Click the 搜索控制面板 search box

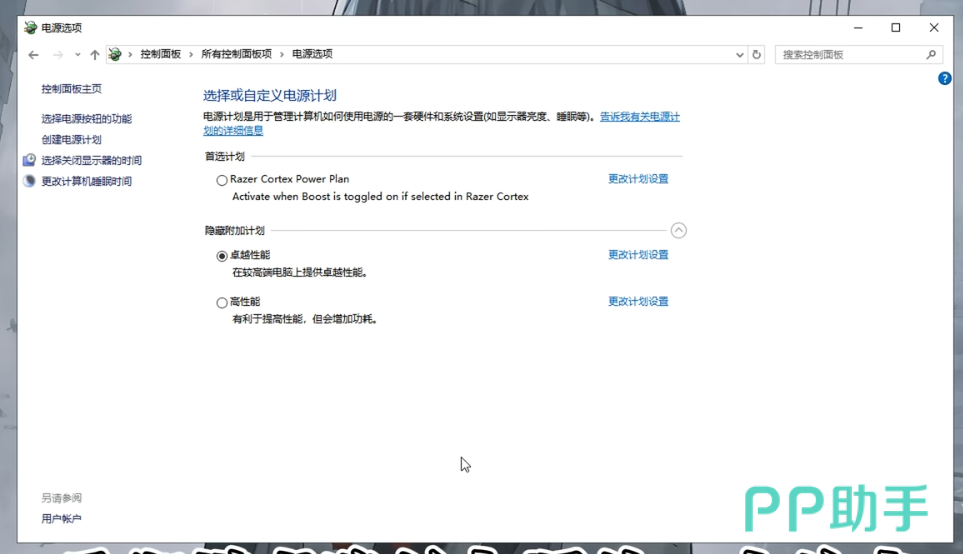point(850,55)
